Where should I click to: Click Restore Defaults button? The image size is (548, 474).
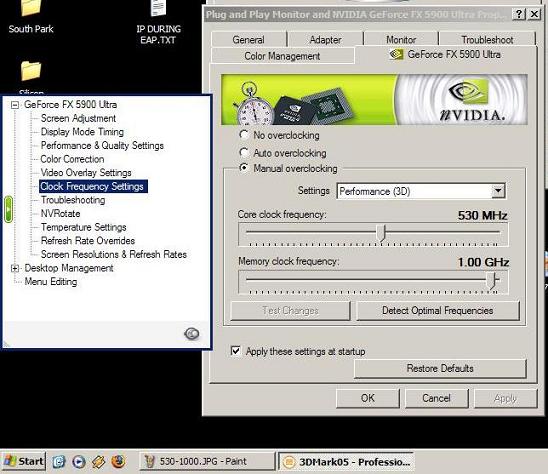pos(440,368)
